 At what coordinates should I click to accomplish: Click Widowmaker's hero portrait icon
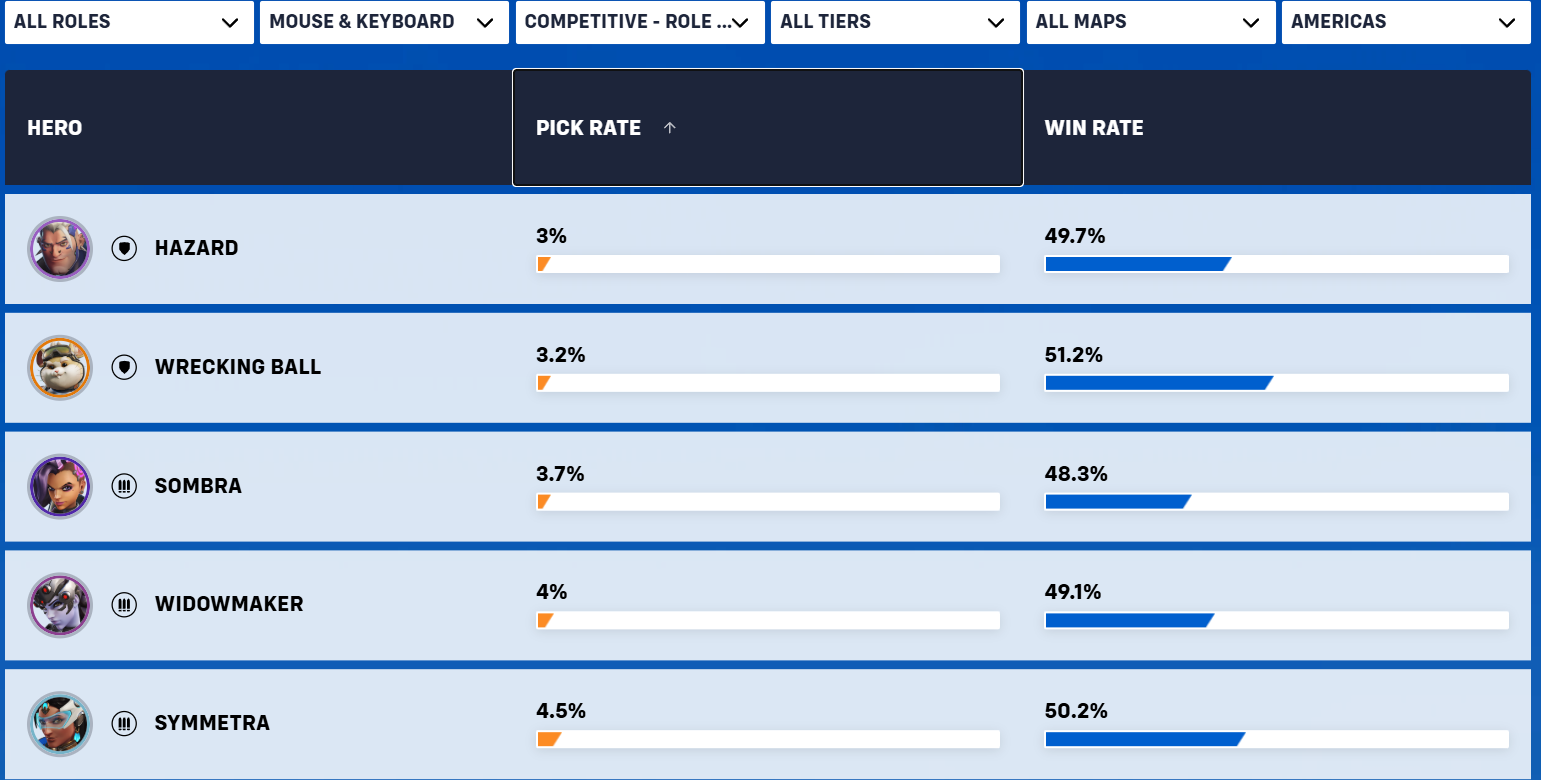pos(60,605)
